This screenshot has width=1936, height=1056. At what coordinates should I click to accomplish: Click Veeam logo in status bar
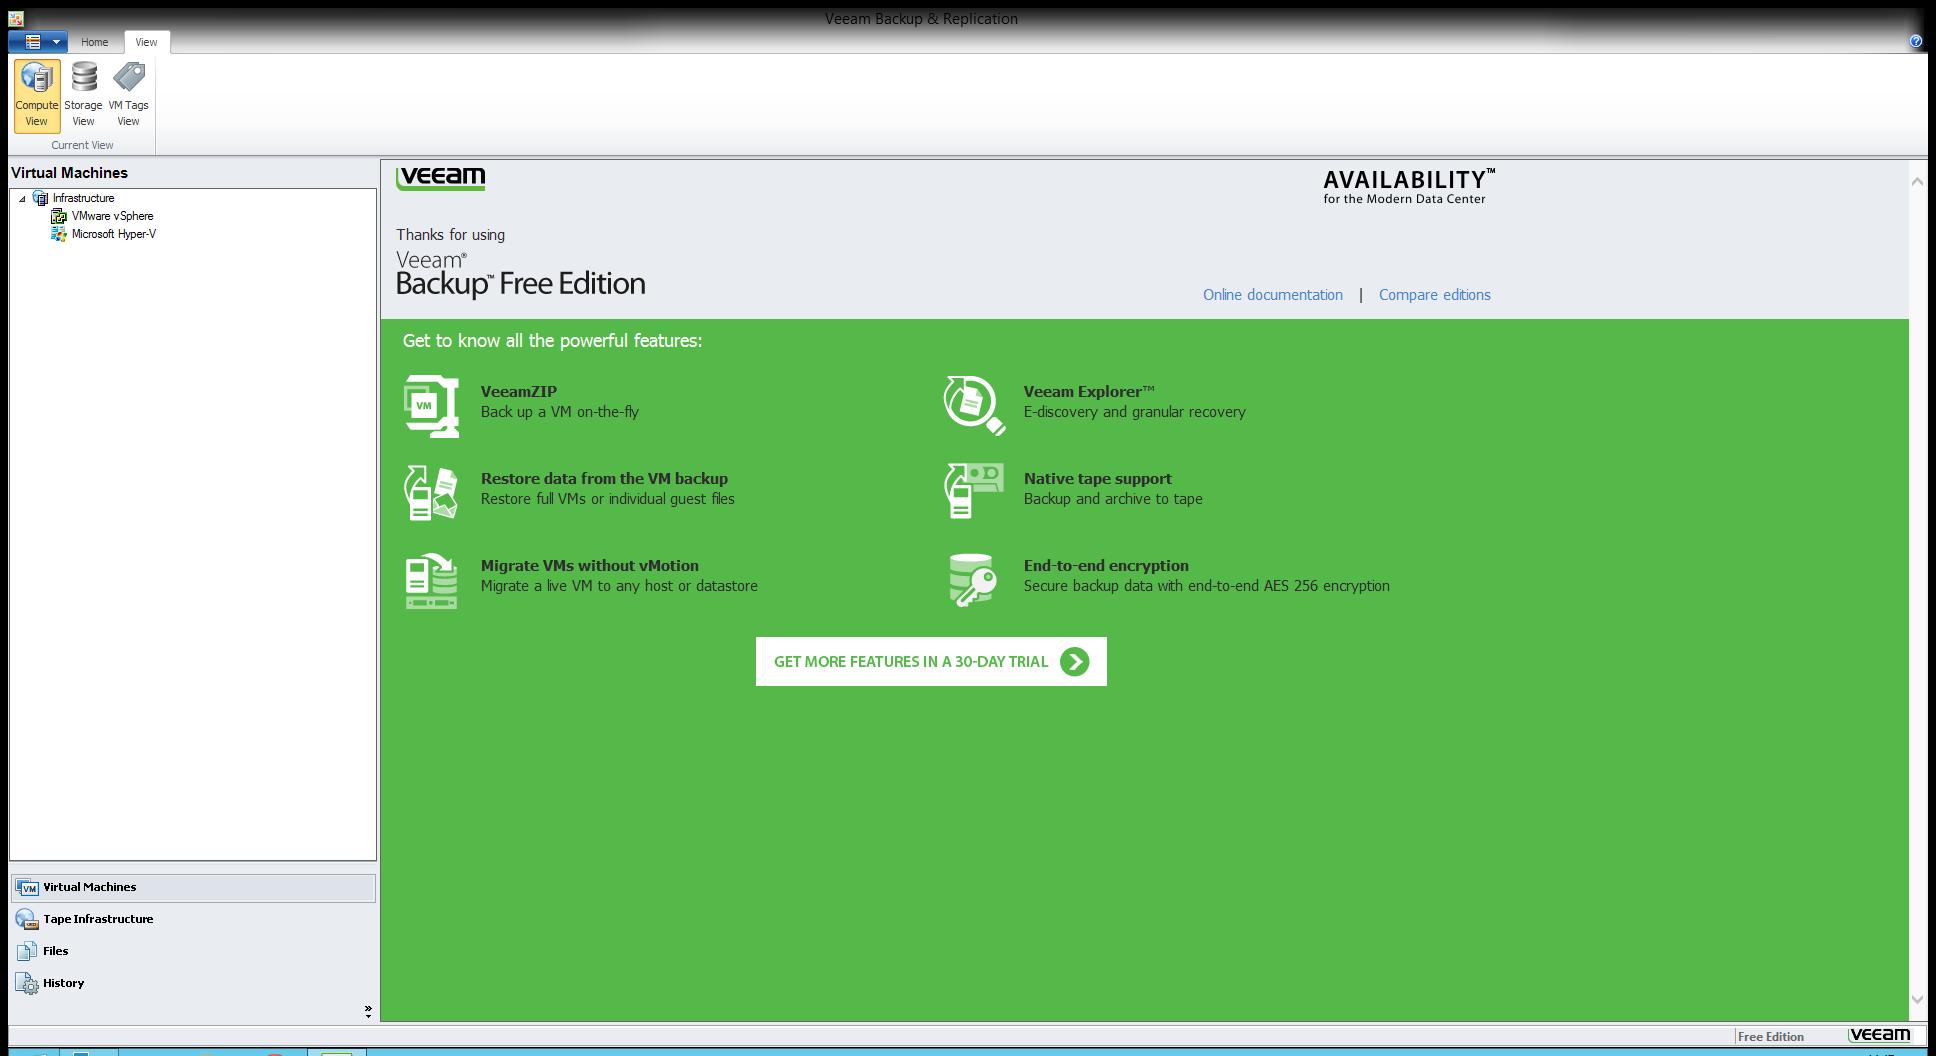1879,1035
